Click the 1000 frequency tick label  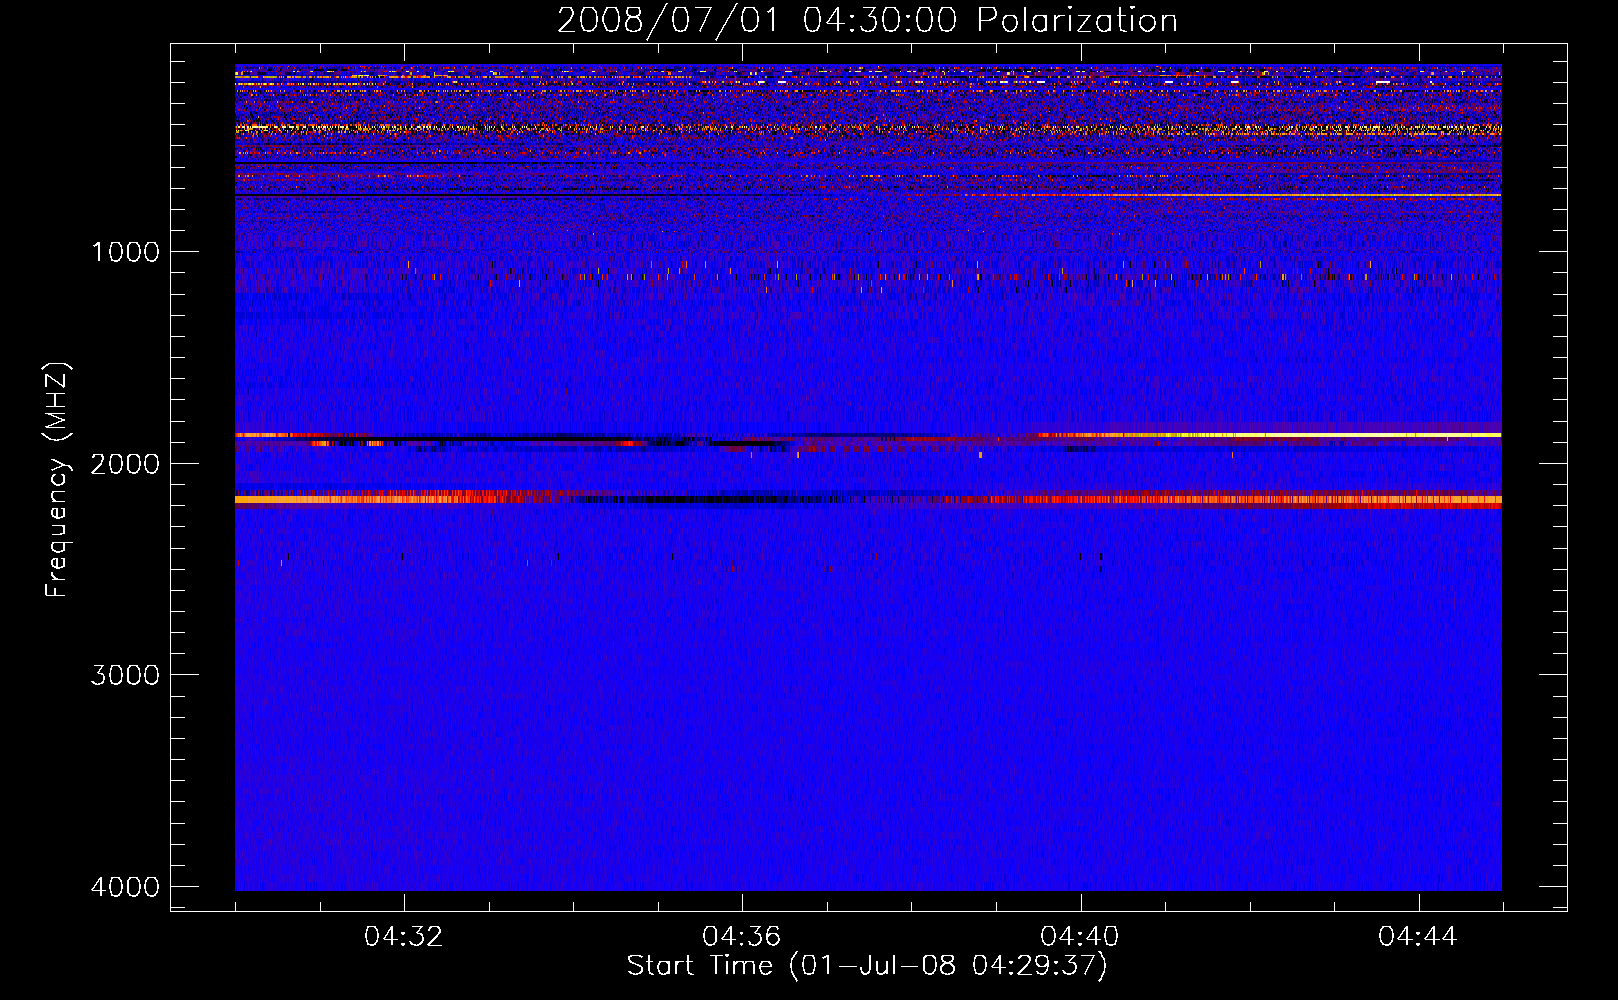(x=125, y=251)
